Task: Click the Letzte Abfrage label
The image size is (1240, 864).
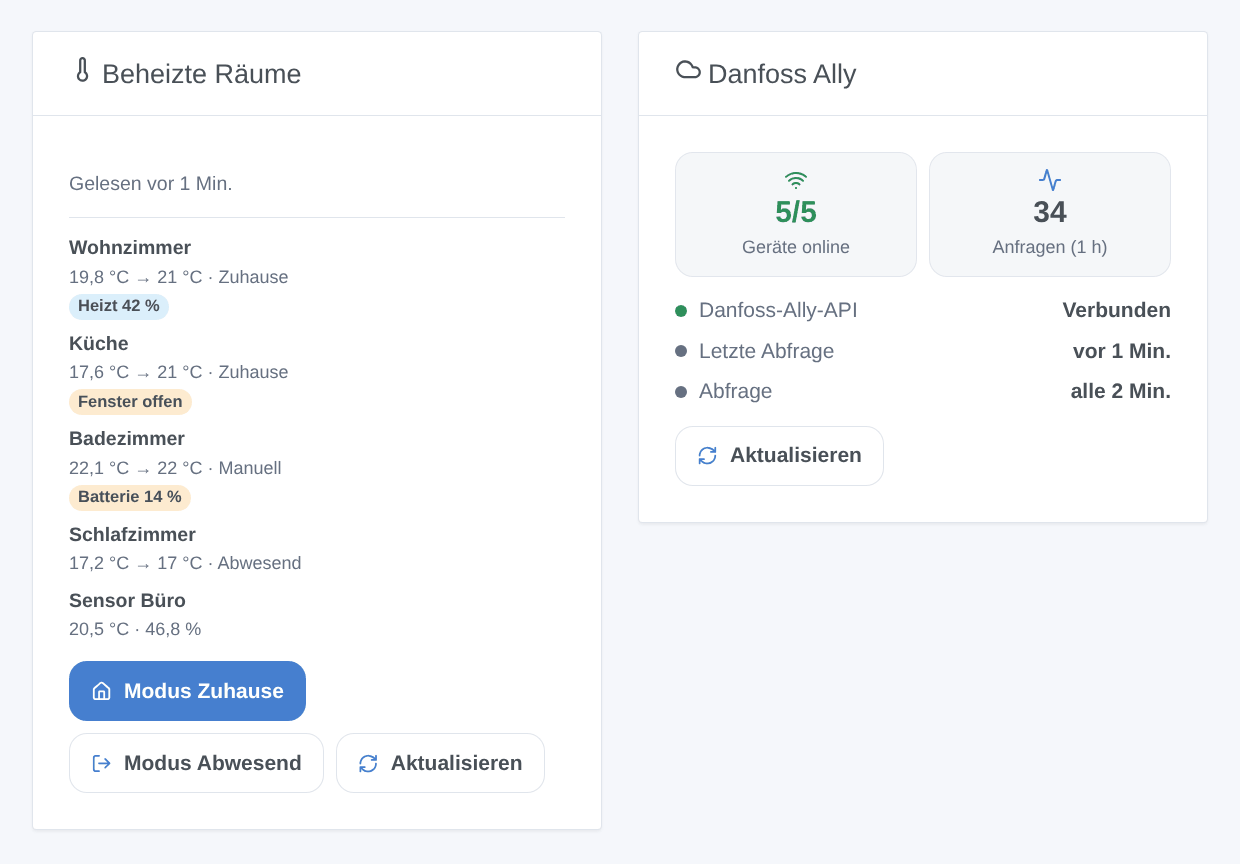Action: [x=766, y=351]
